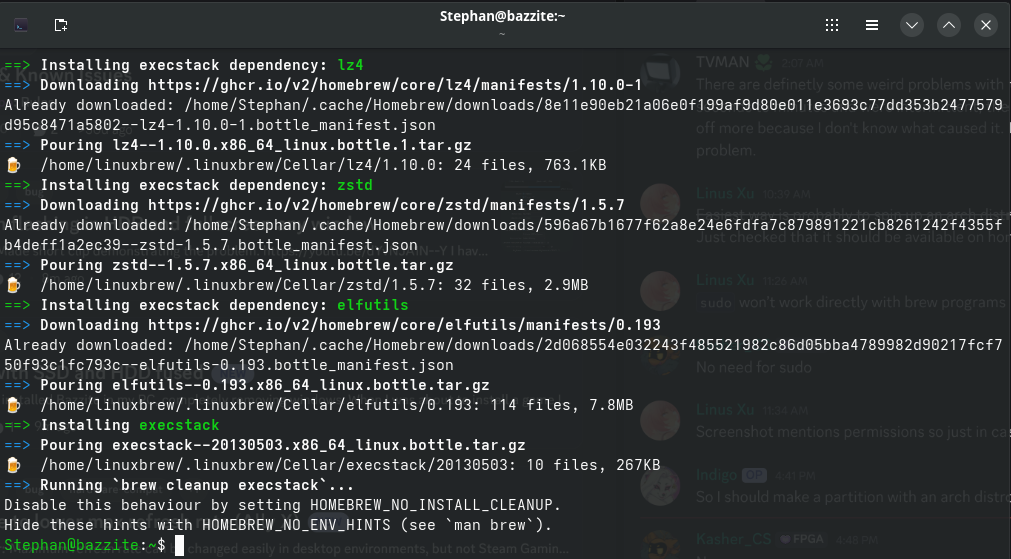
Task: Click the beer mug beside zstd Cellar line
Action: (13, 285)
